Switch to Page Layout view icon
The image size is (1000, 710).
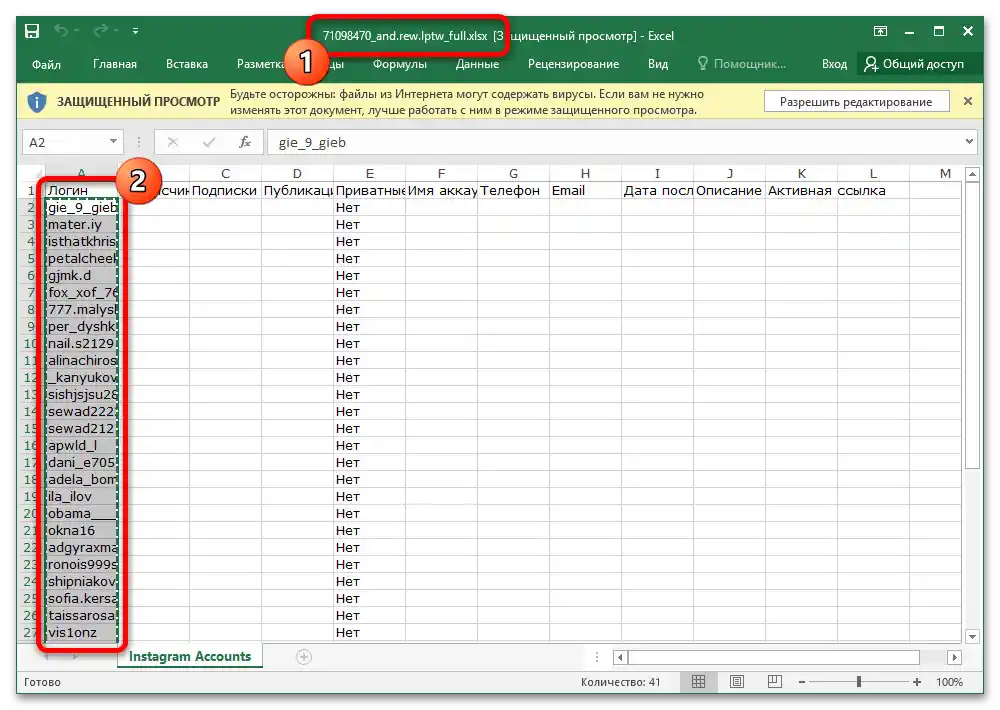[737, 682]
